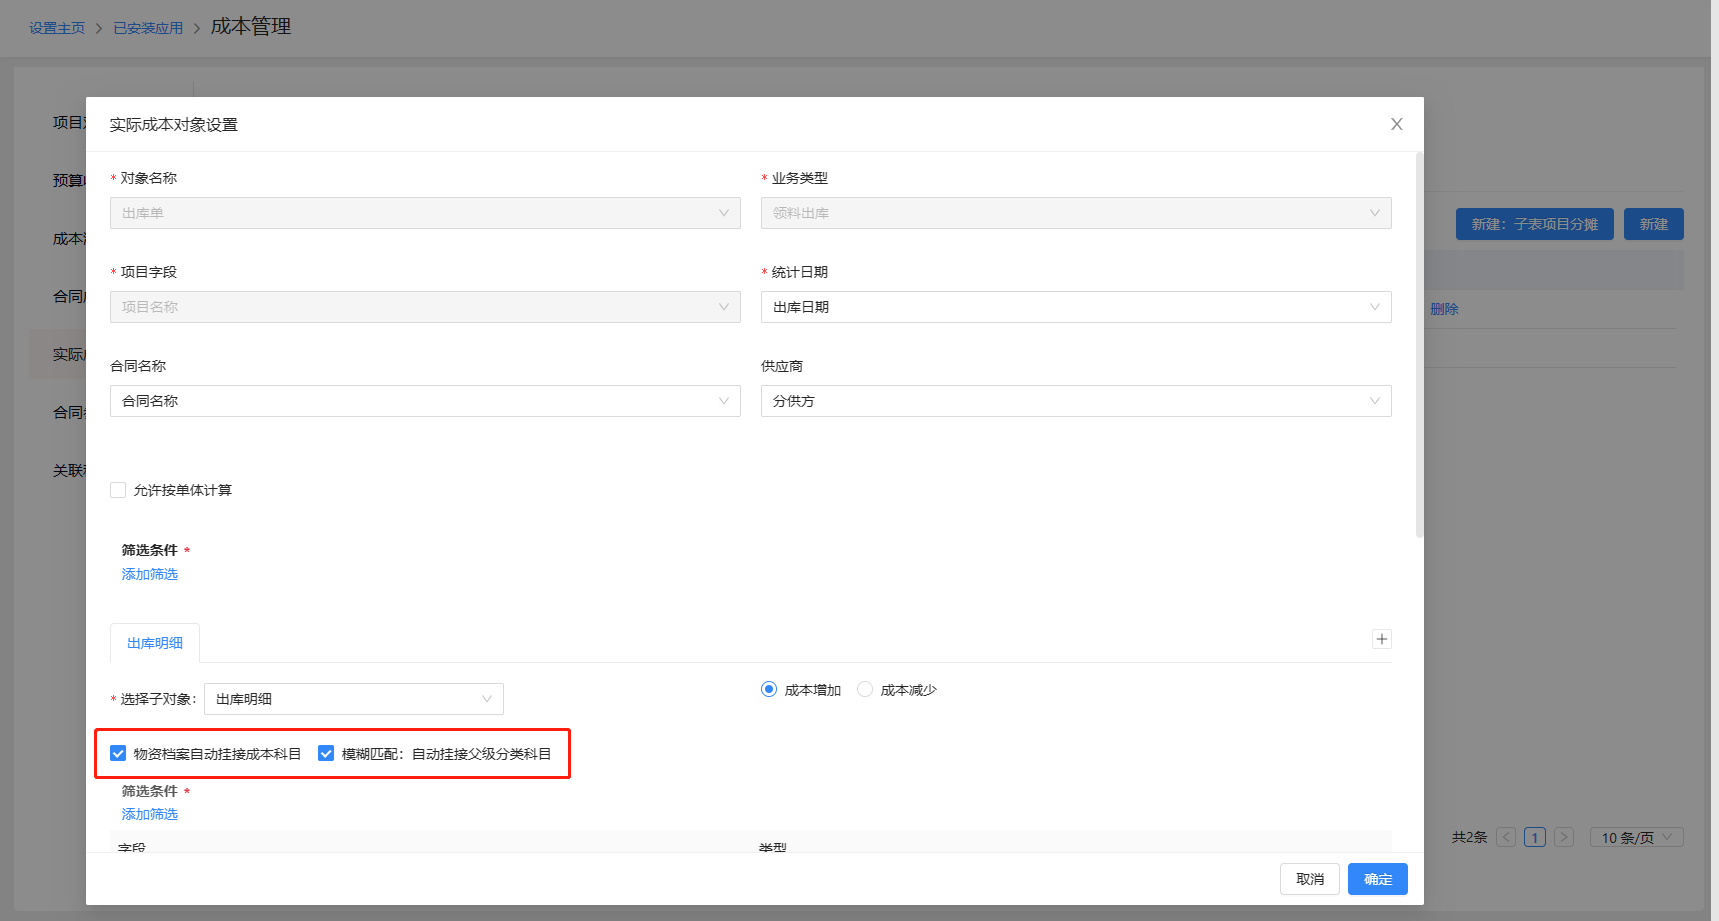The height and width of the screenshot is (921, 1719).
Task: Switch to 出库明细 tab
Action: (155, 643)
